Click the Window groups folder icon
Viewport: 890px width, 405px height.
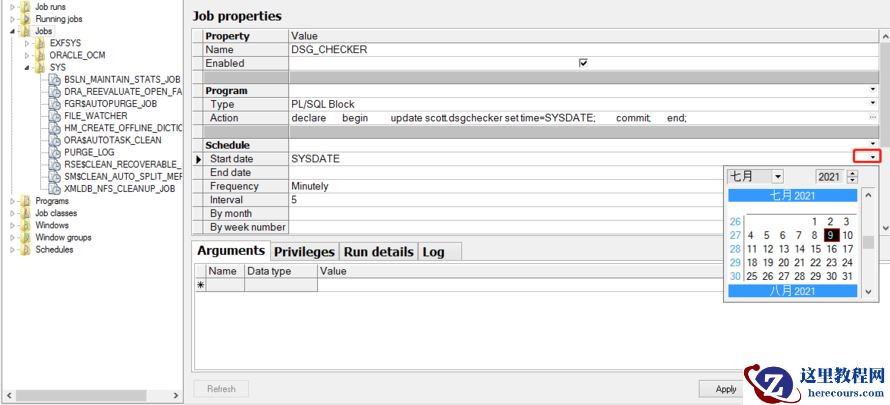coord(25,237)
